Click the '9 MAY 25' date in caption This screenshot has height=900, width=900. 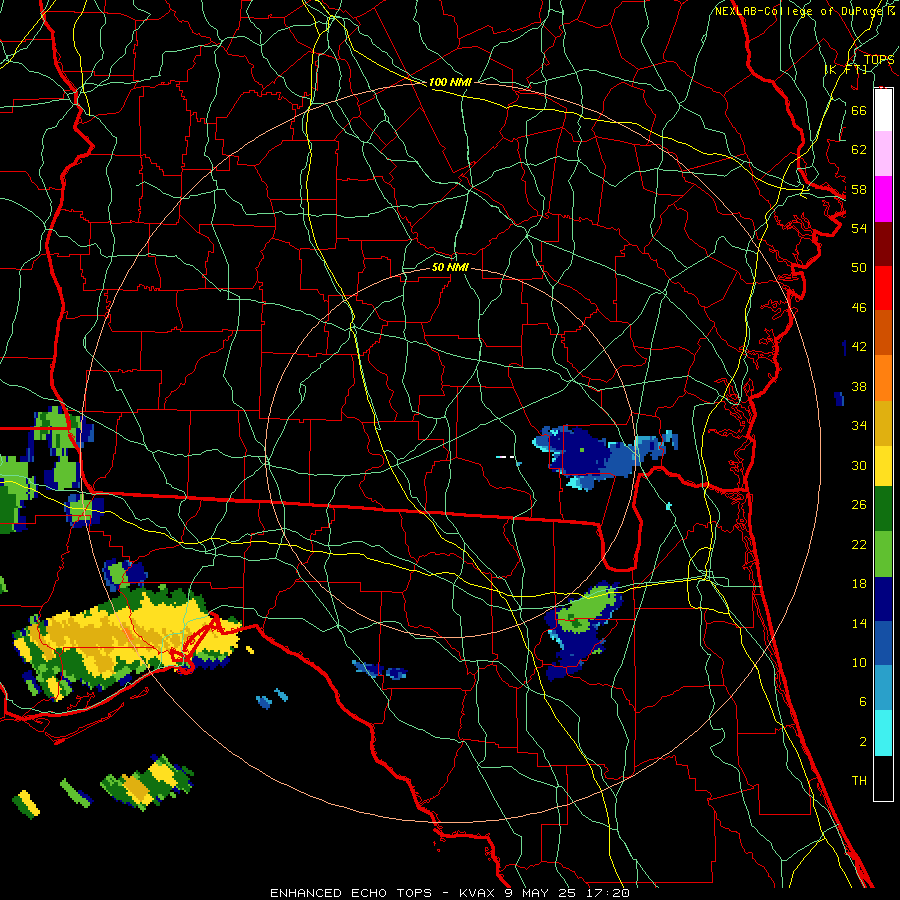[541, 893]
